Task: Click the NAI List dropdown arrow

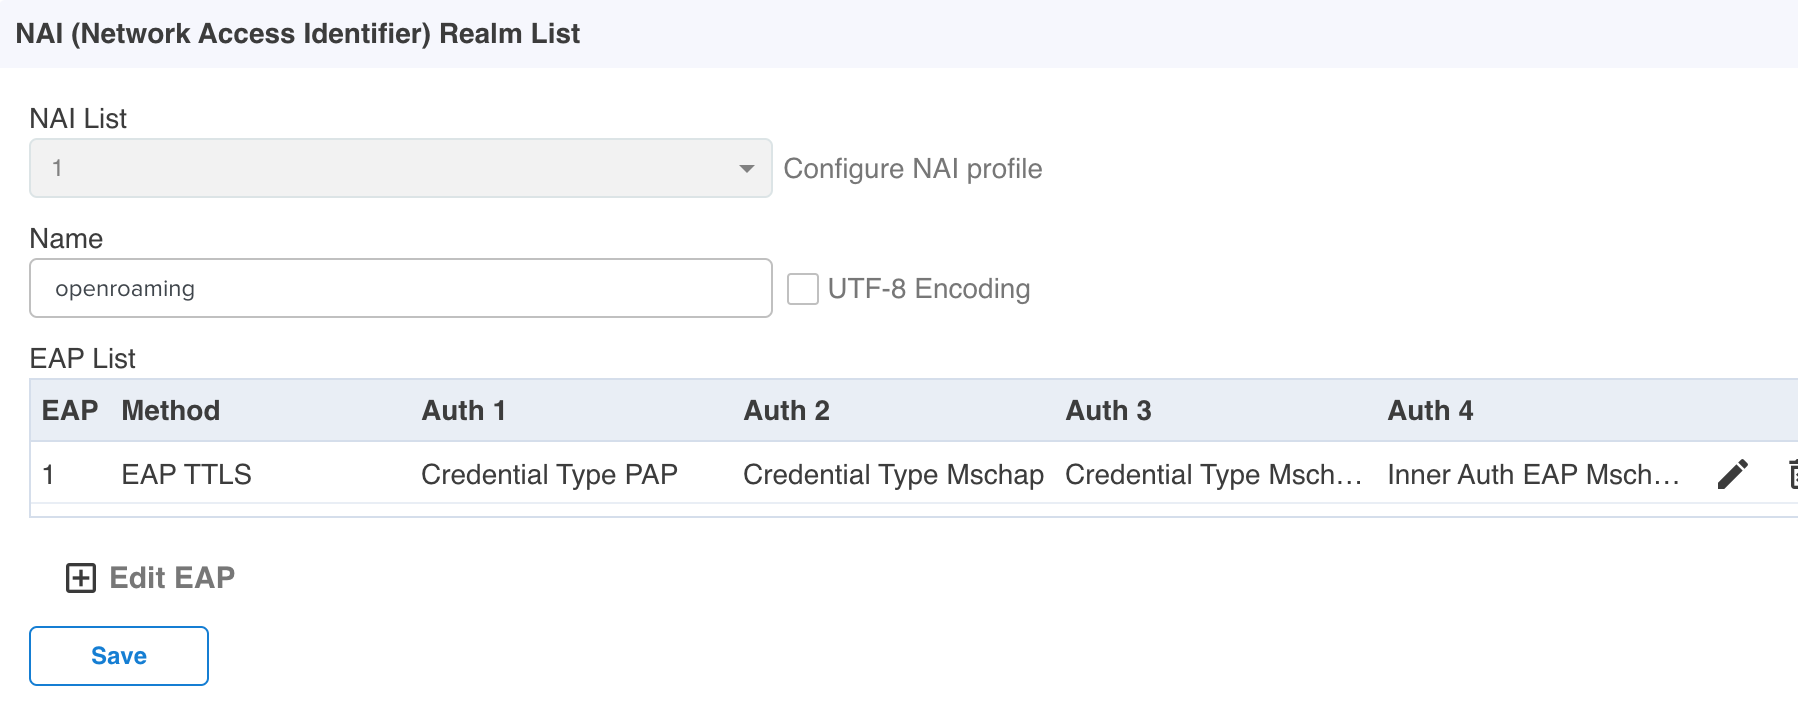Action: pyautogui.click(x=746, y=168)
